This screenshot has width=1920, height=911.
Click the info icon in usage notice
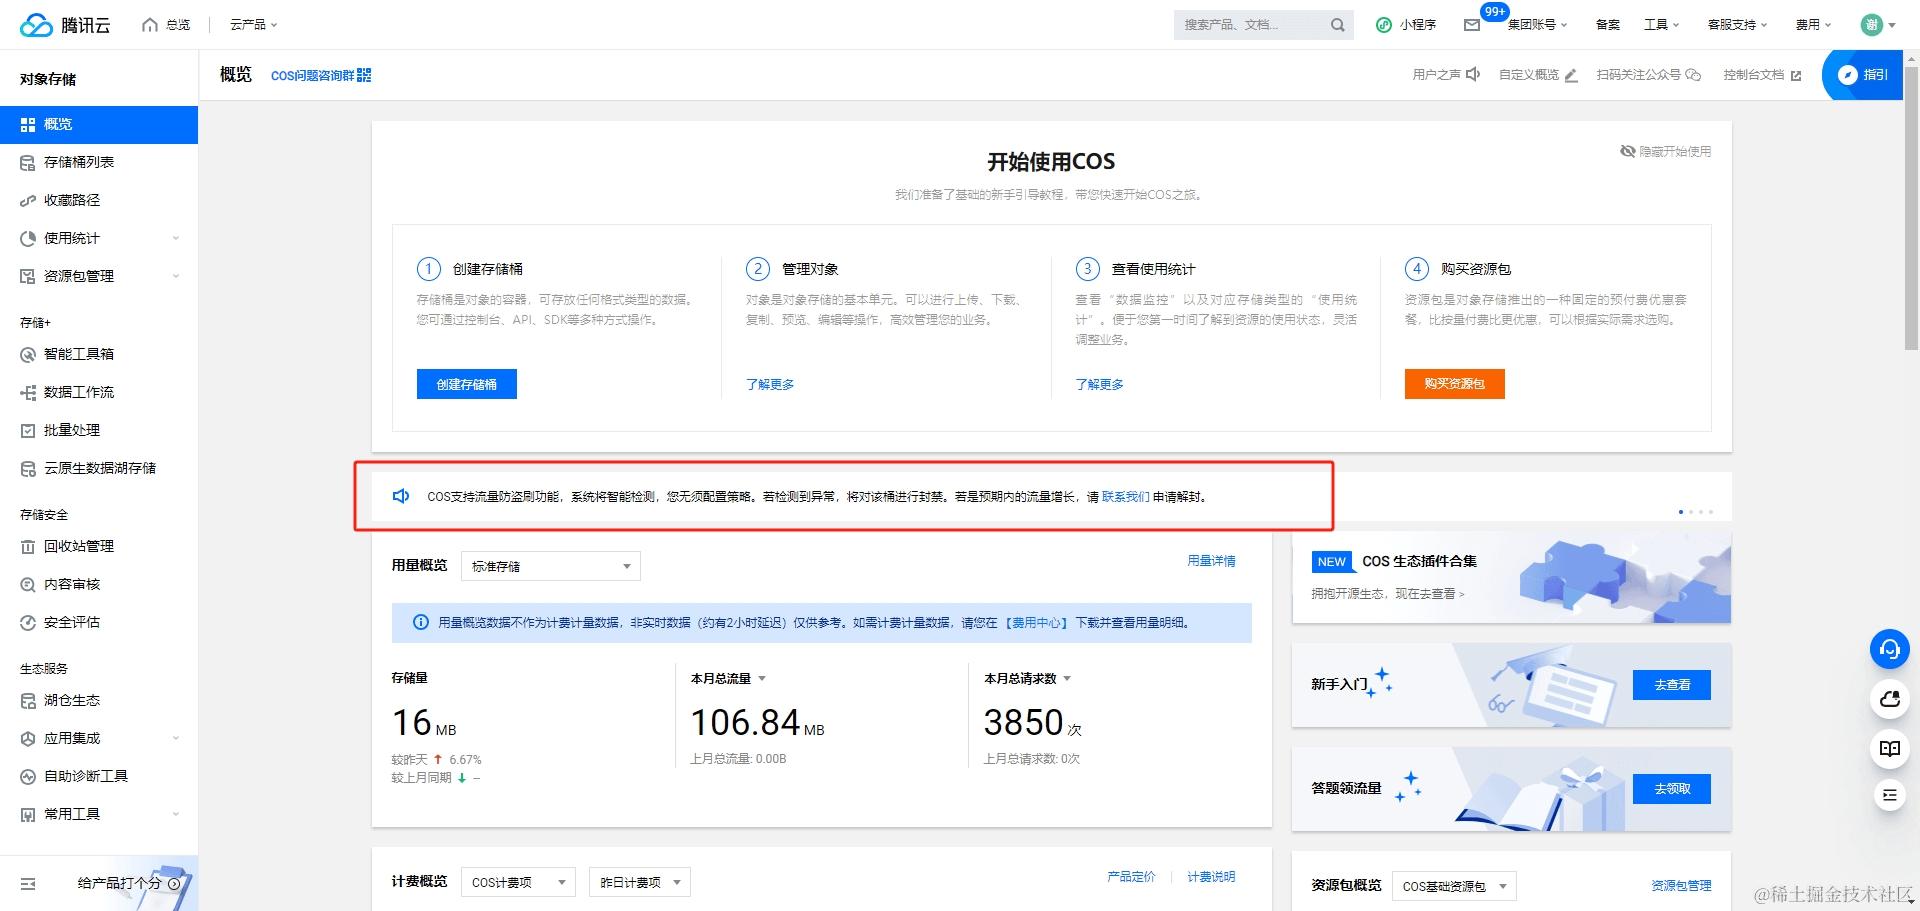(421, 622)
